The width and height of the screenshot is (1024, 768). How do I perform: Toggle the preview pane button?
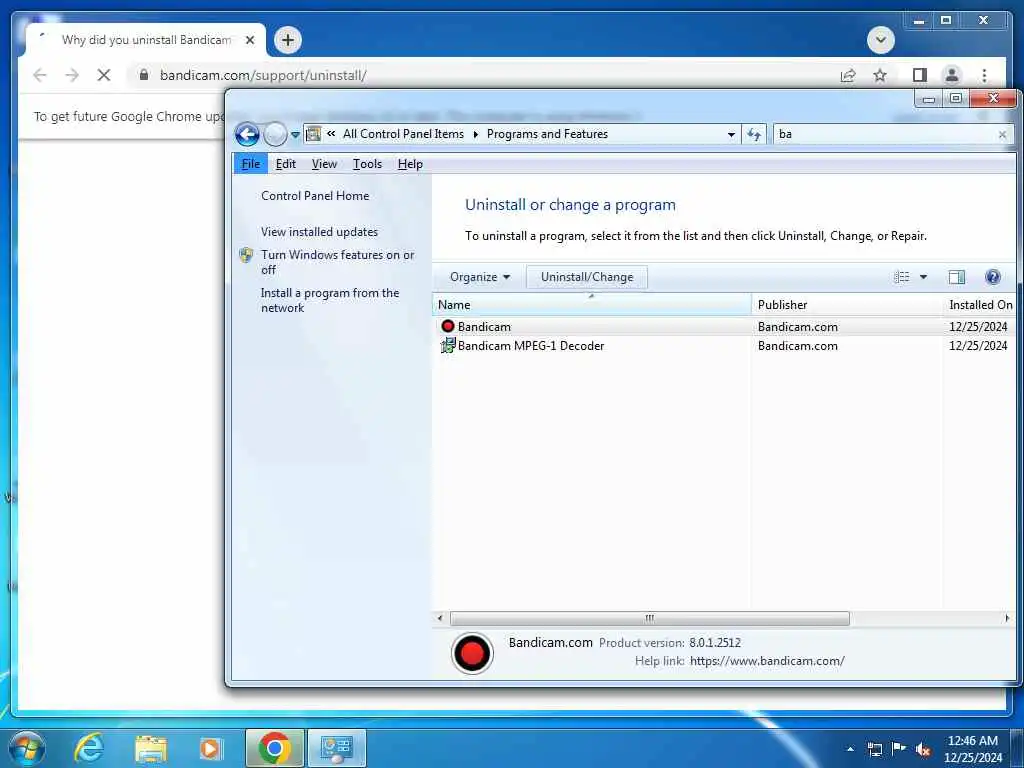pos(956,277)
